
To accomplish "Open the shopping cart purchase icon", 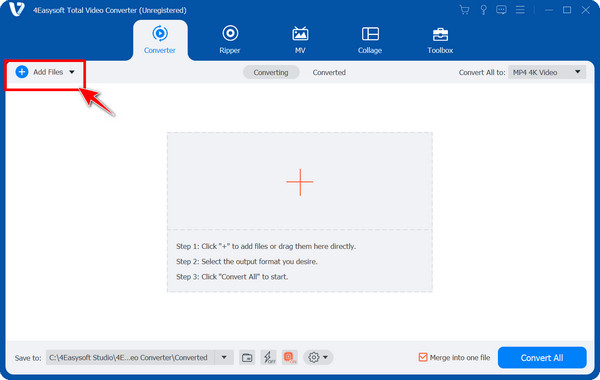I will (x=464, y=10).
